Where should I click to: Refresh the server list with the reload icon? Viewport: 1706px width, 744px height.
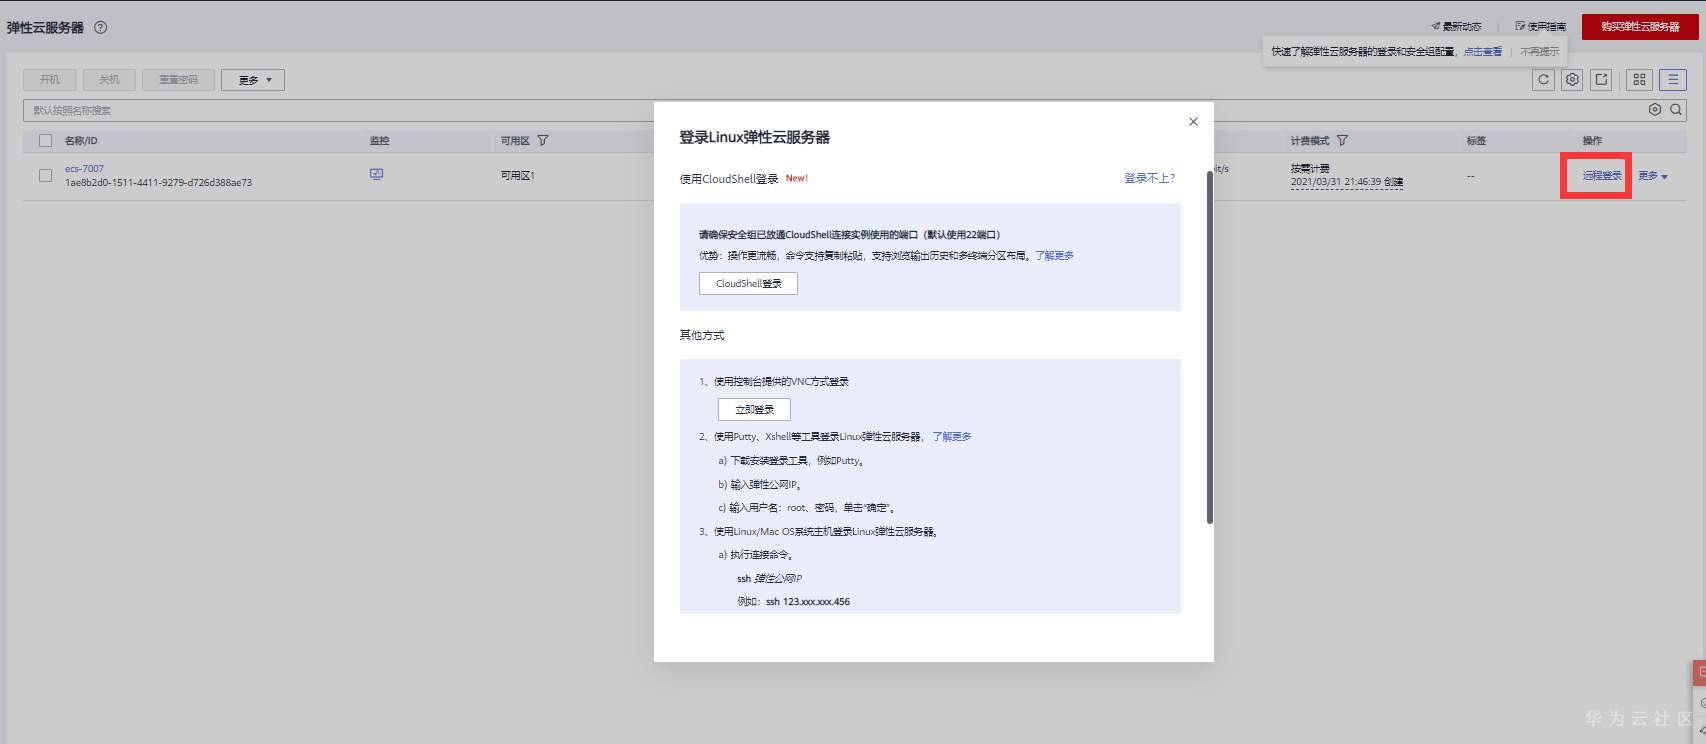(x=1543, y=80)
